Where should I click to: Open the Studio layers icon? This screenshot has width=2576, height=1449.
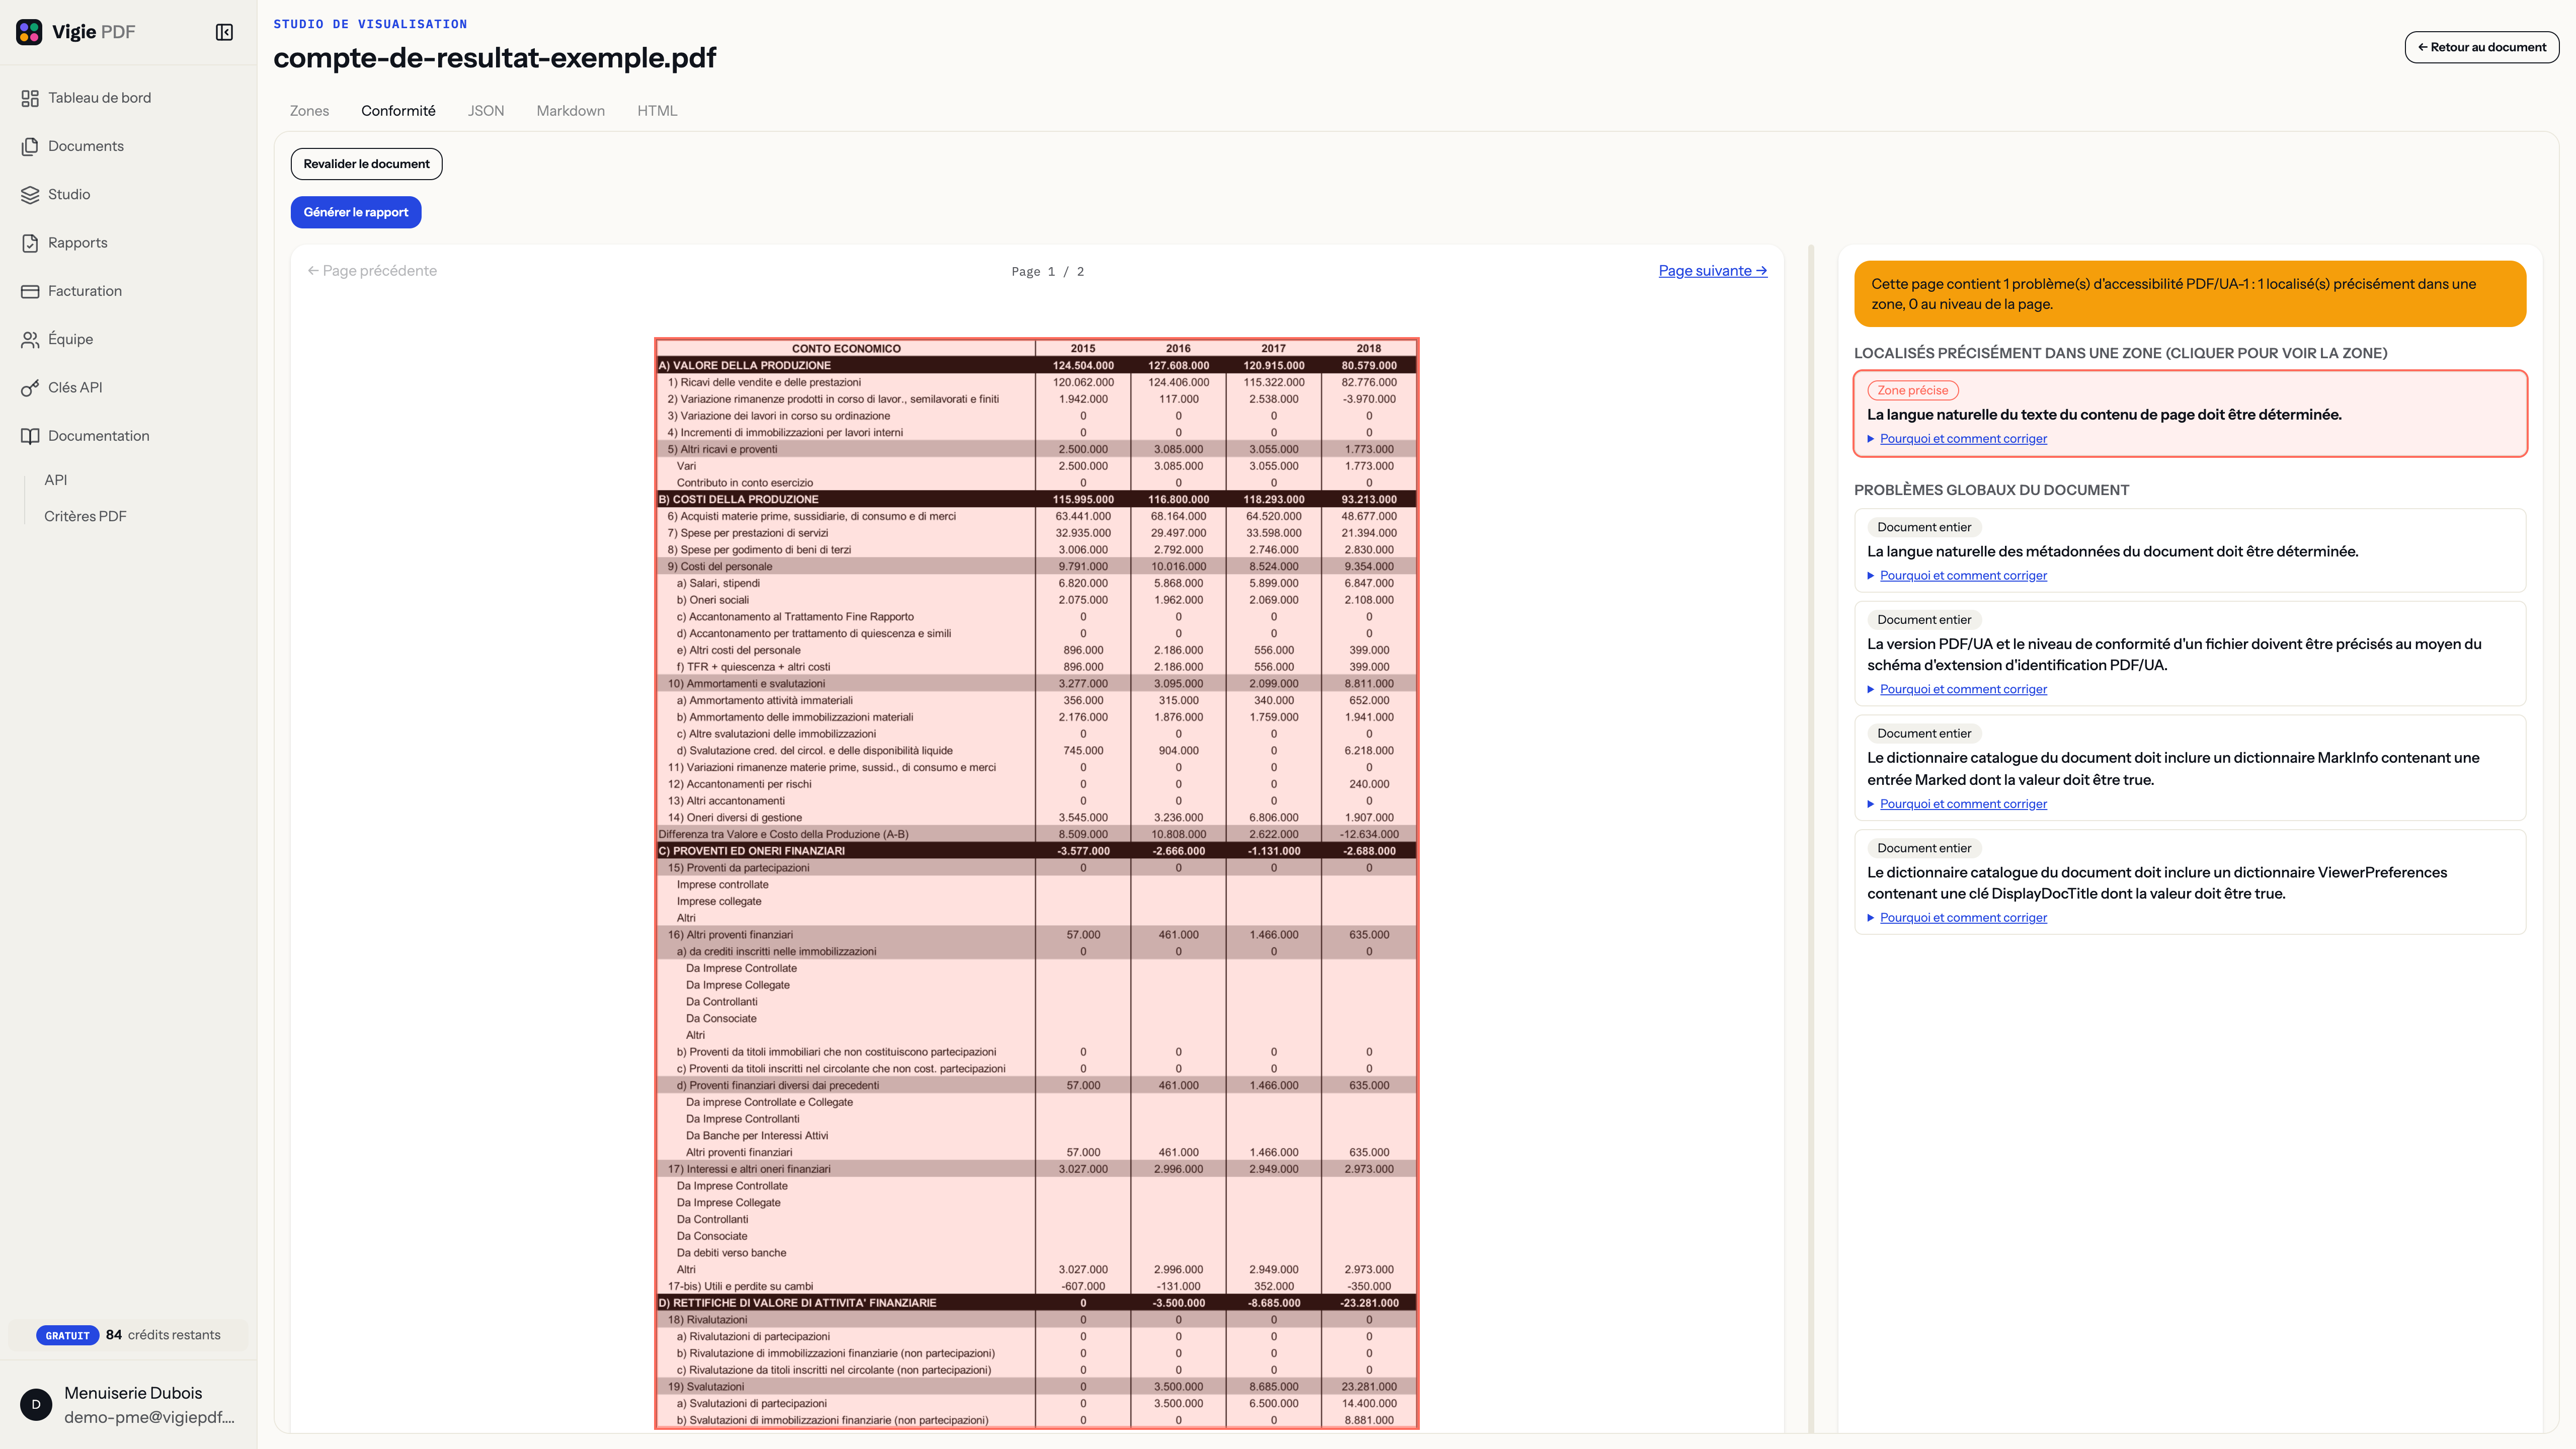click(x=30, y=194)
